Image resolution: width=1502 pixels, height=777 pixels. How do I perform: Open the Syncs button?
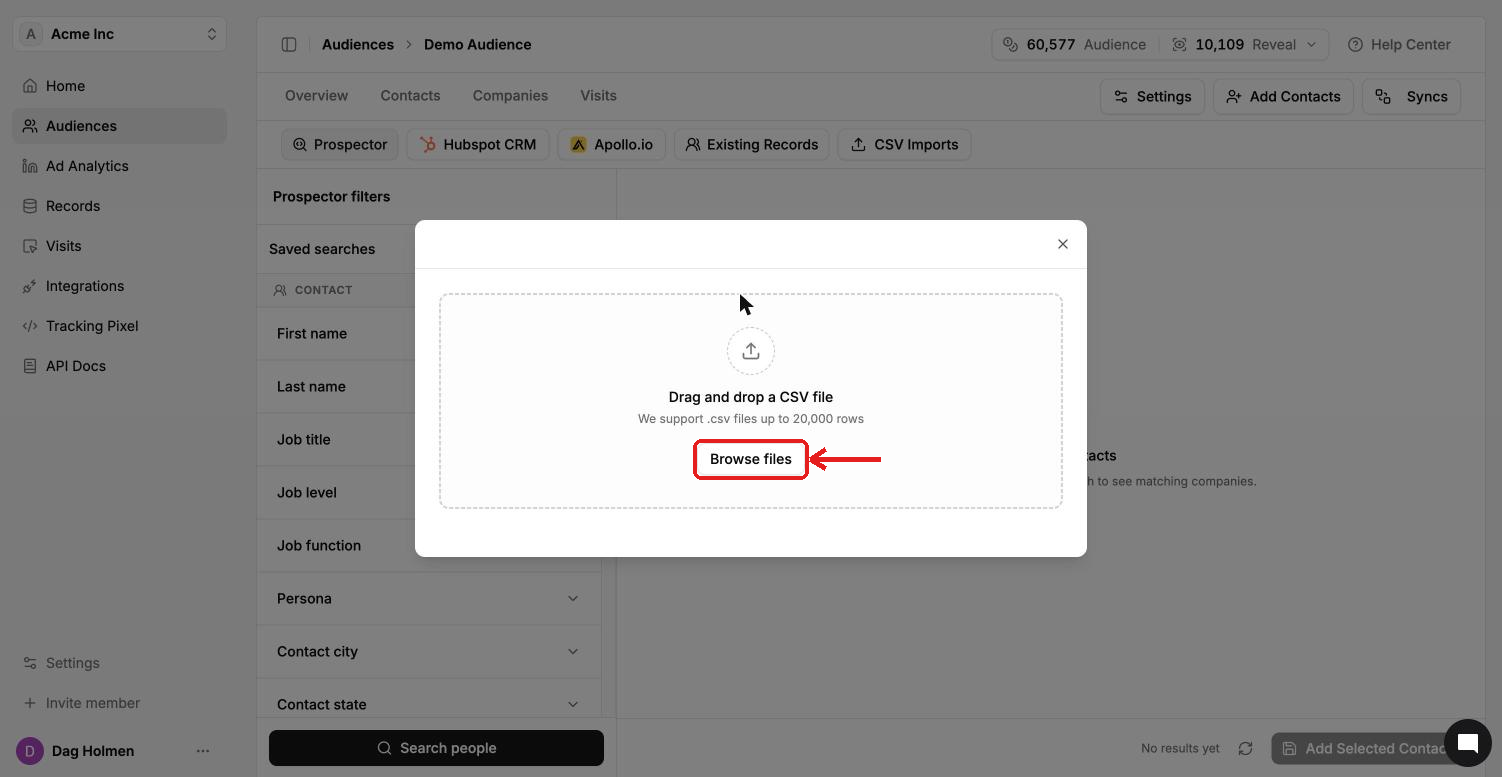click(x=1411, y=97)
